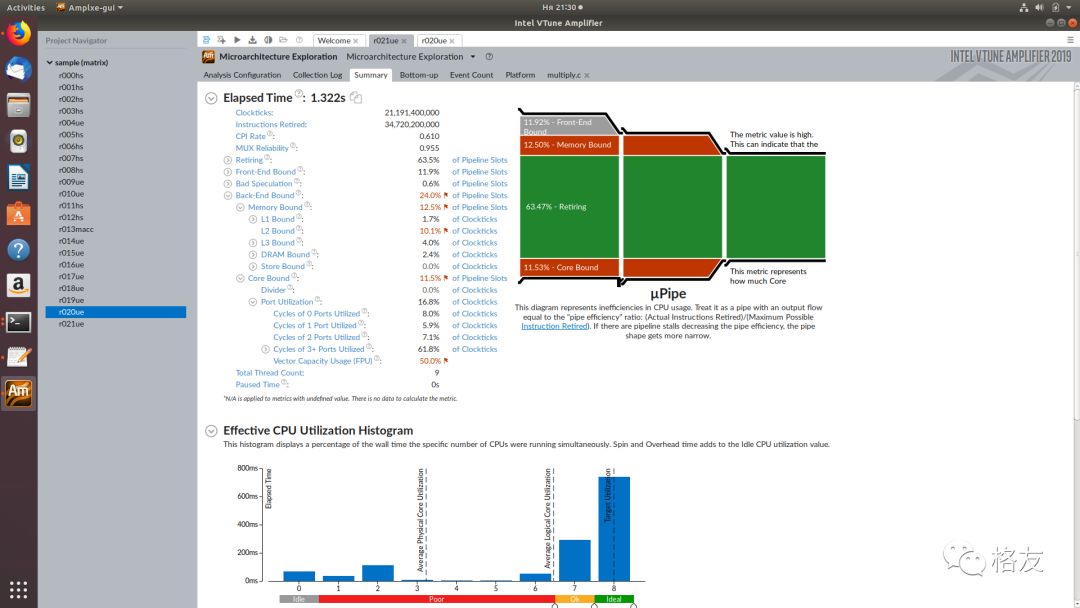1080x608 pixels.
Task: Click the Start analysis play icon
Action: click(237, 40)
